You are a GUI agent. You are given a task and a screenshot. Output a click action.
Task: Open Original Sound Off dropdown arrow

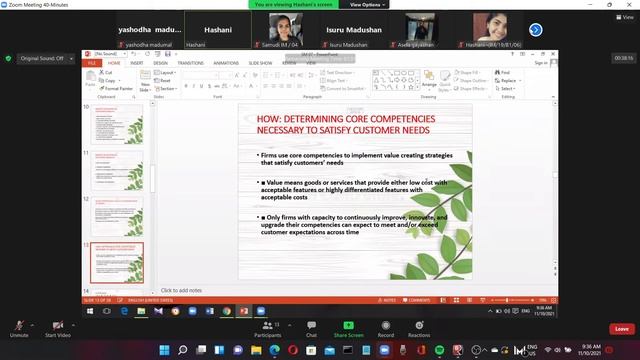(71, 58)
